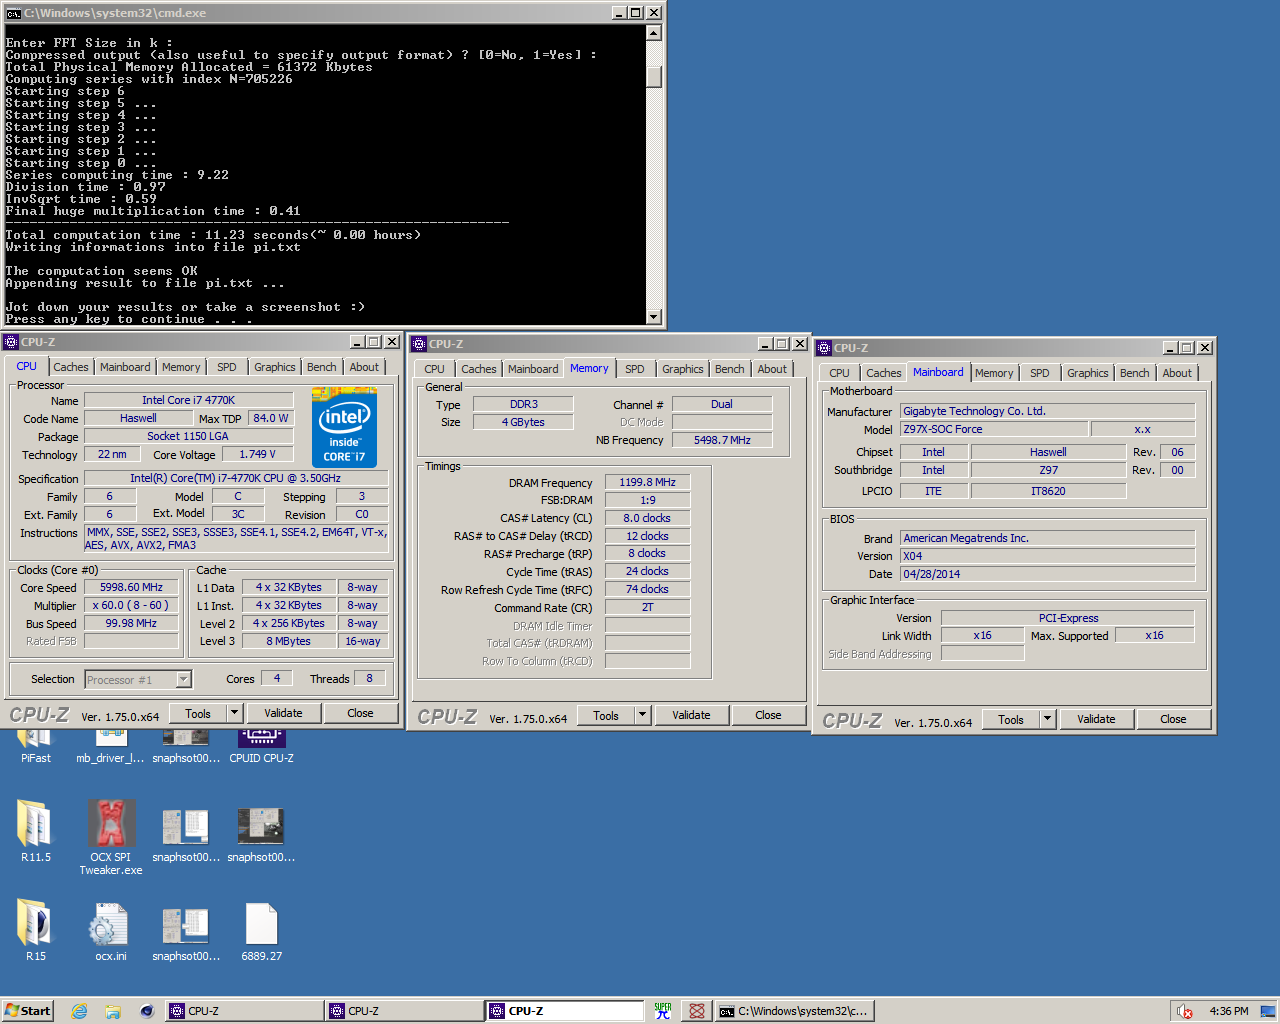Open Tools dropdown arrow in CPU-Z Mainboard window
Image resolution: width=1280 pixels, height=1024 pixels.
(x=1048, y=719)
